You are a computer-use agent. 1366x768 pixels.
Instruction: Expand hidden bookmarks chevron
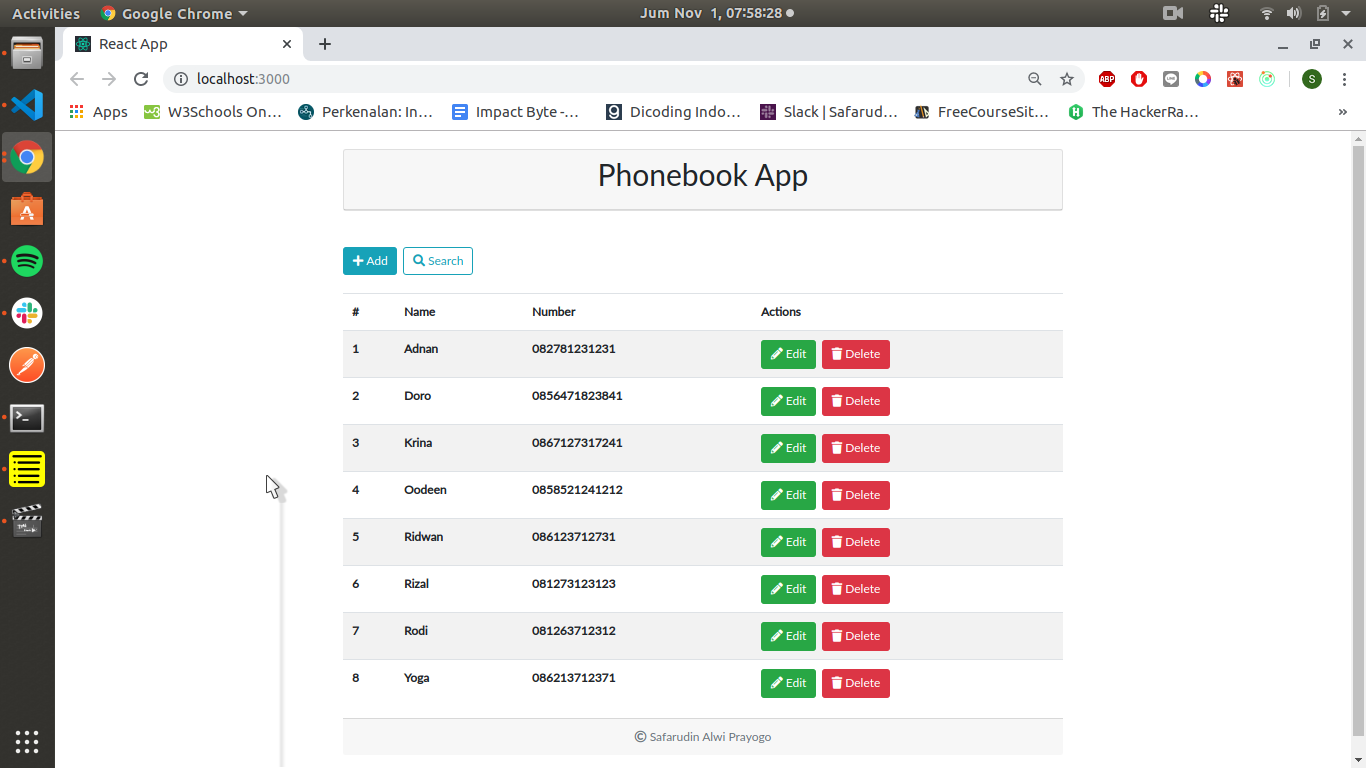click(x=1342, y=112)
